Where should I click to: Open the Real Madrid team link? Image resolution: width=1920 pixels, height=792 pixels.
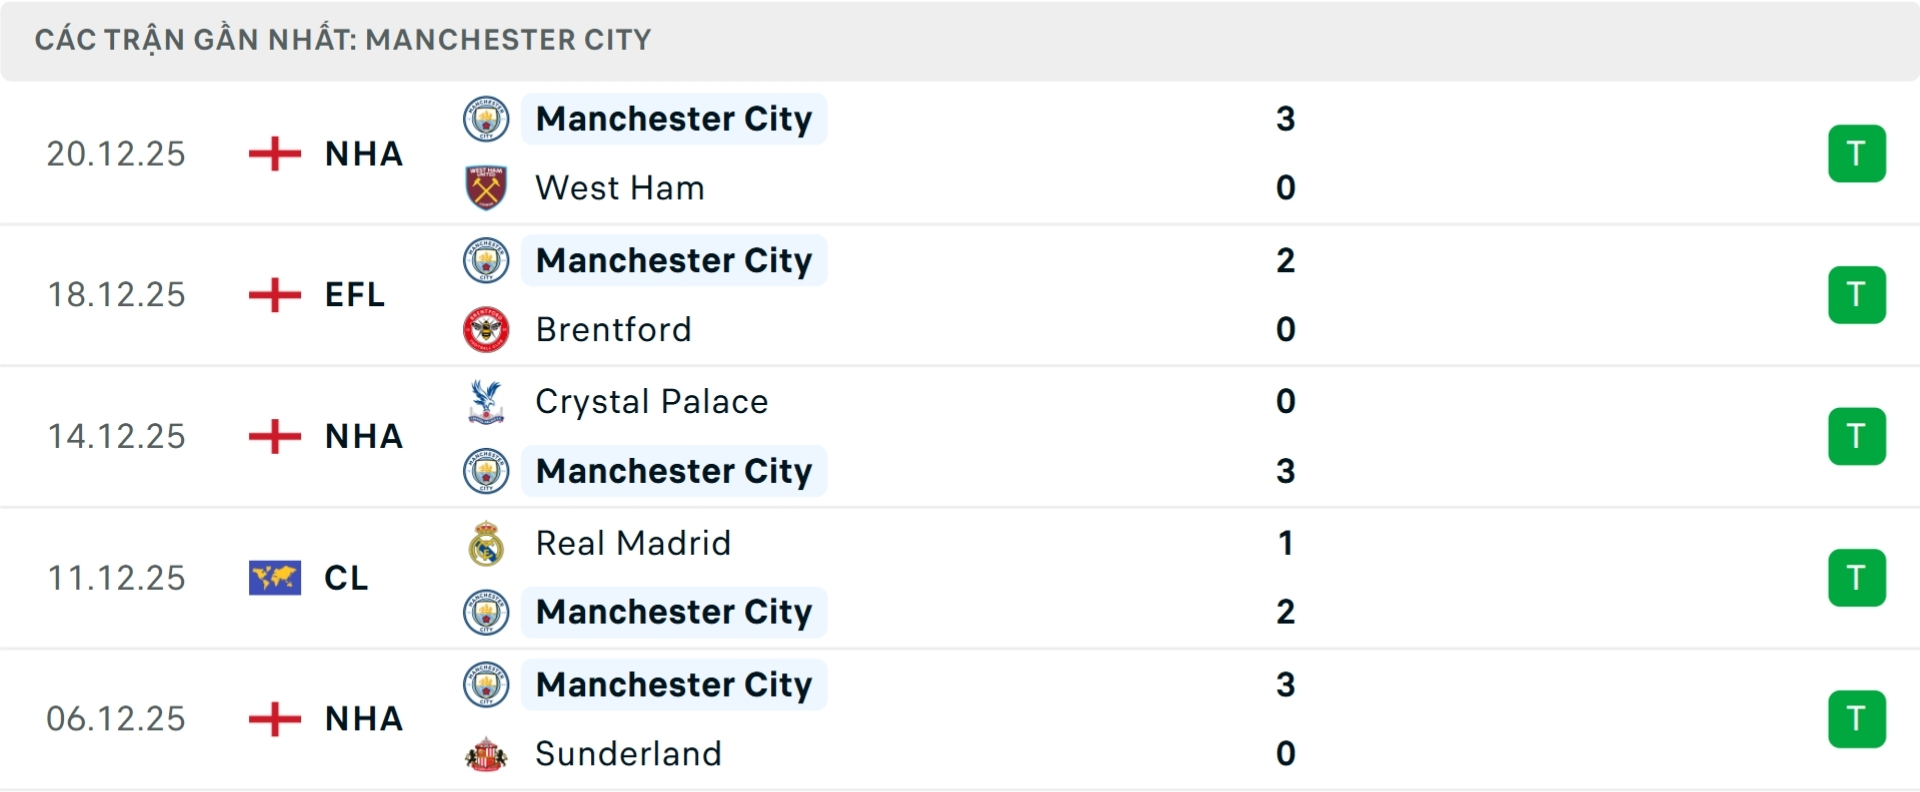click(x=633, y=543)
